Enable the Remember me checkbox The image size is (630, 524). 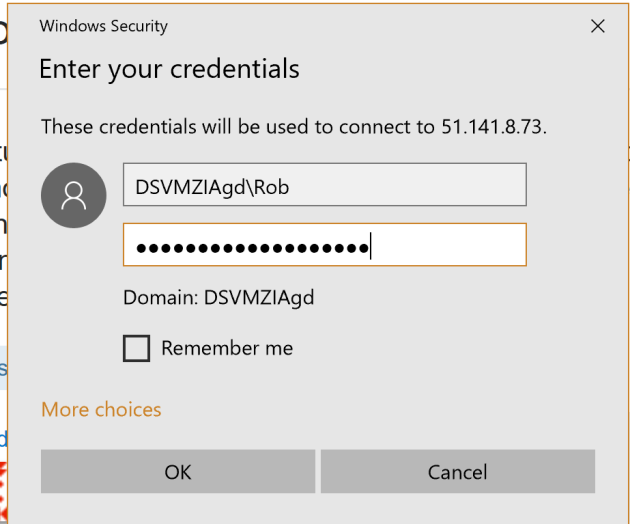point(136,348)
